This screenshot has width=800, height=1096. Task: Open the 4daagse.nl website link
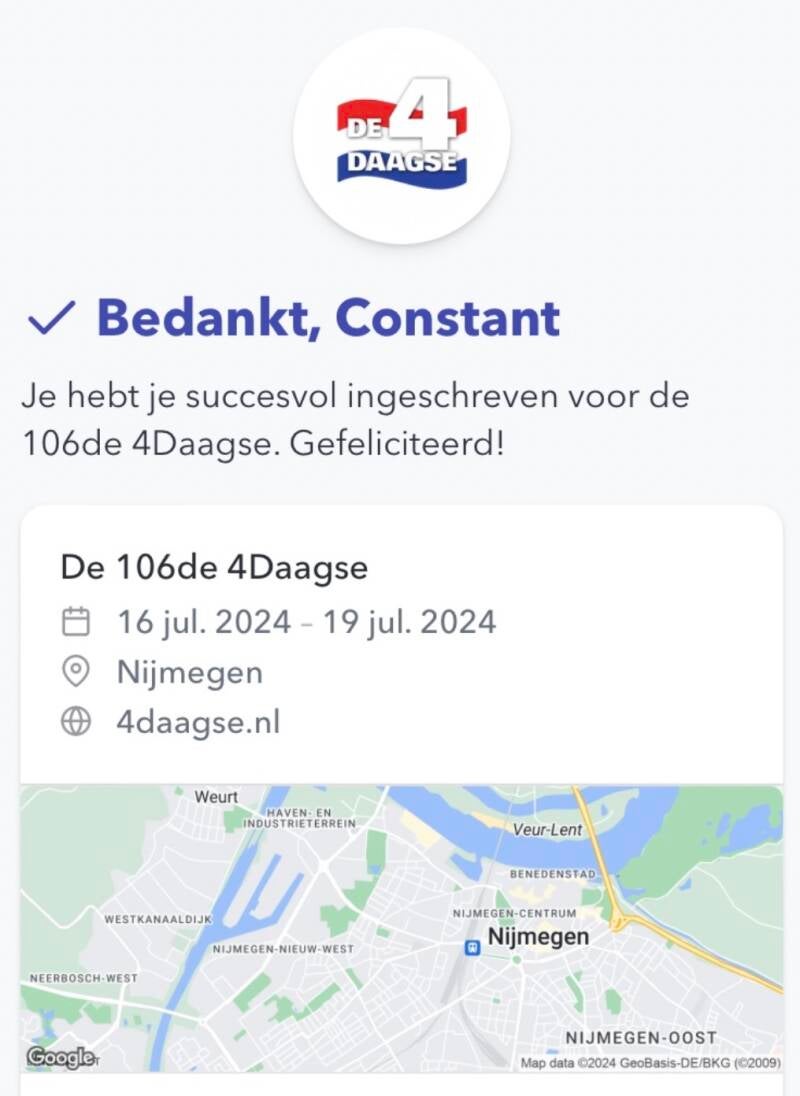coord(198,721)
